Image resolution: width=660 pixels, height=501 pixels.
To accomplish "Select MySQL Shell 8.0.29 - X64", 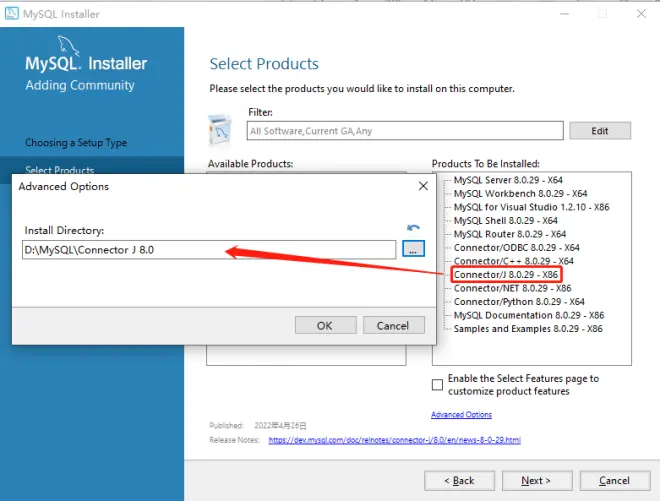I will click(x=506, y=220).
